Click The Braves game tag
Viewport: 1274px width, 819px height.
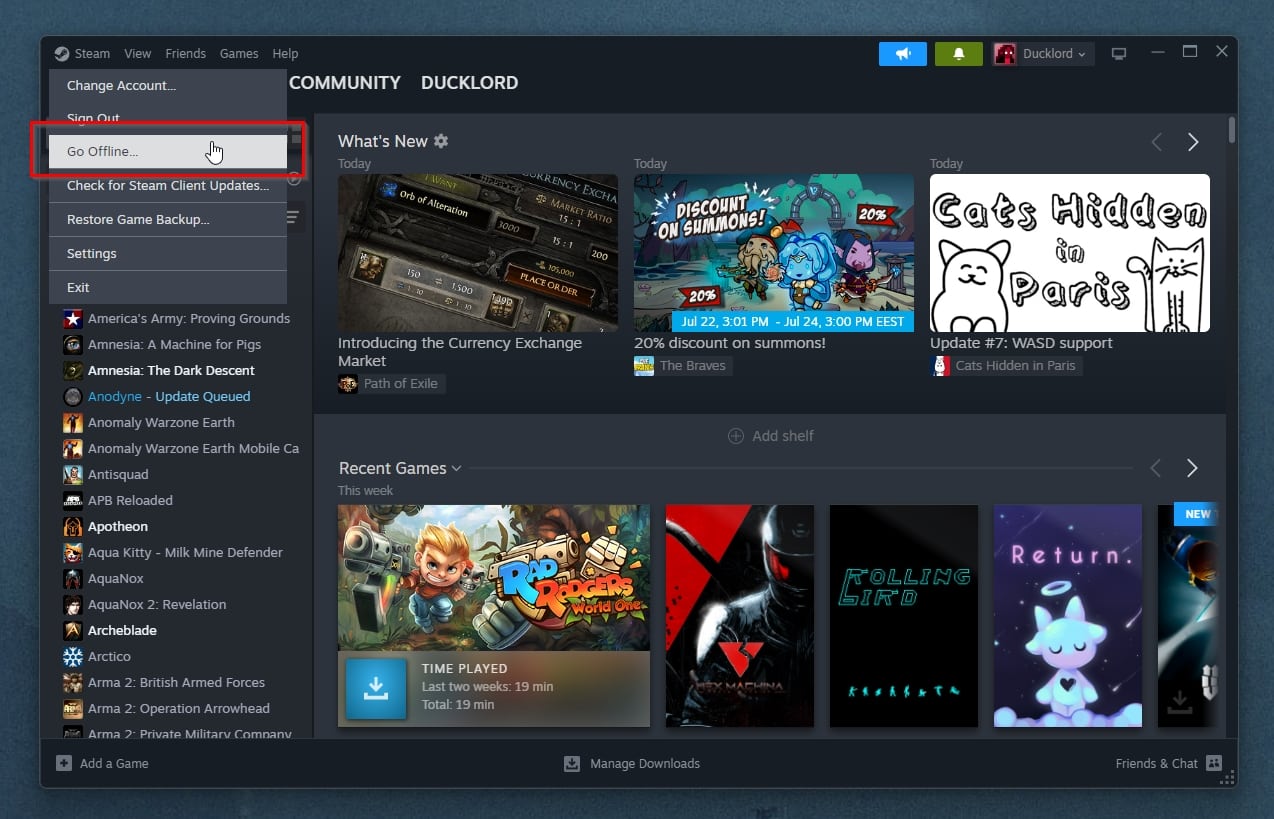682,365
